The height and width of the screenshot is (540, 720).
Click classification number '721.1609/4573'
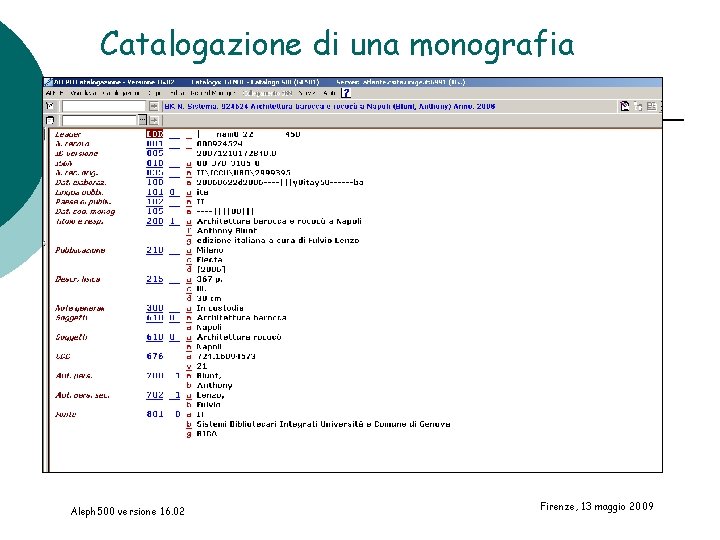point(226,356)
